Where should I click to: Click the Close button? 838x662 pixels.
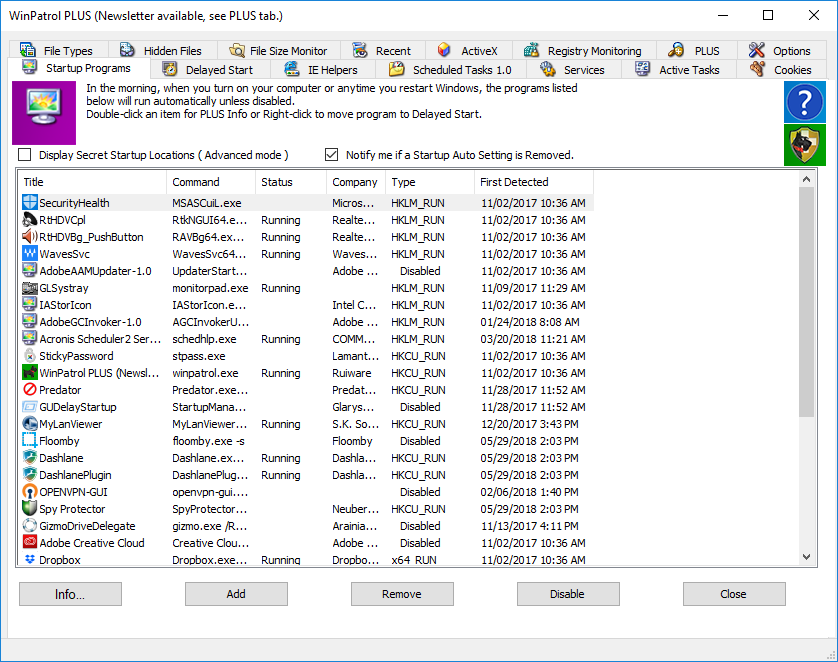734,594
